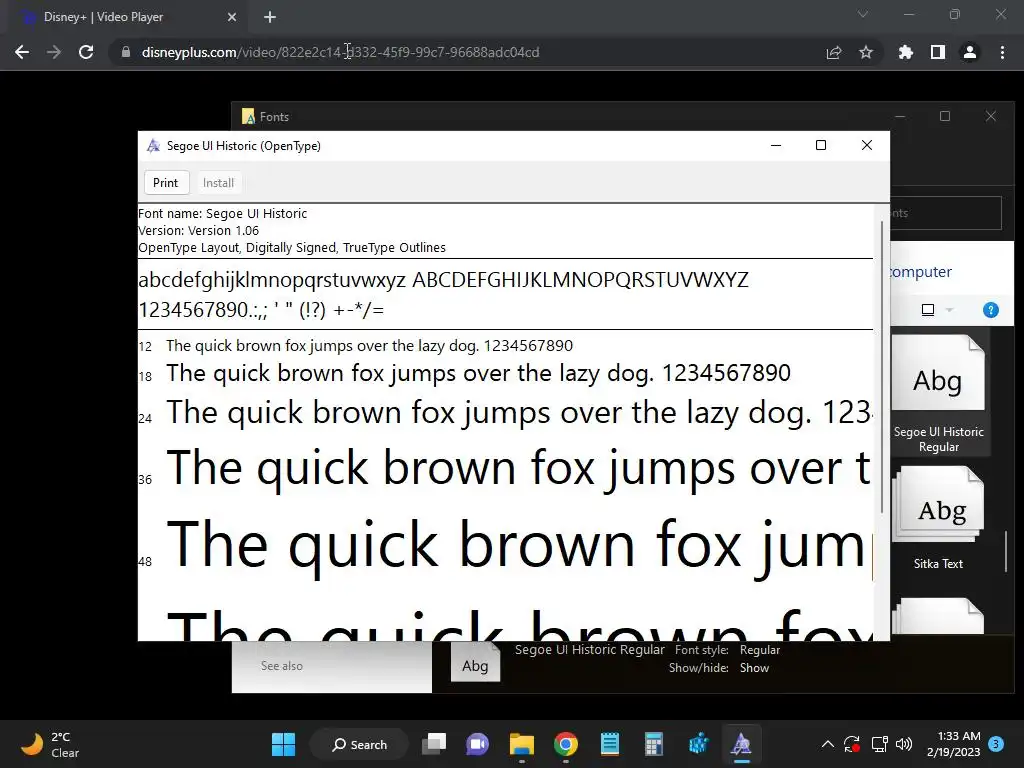Go back in Chrome

pyautogui.click(x=22, y=52)
